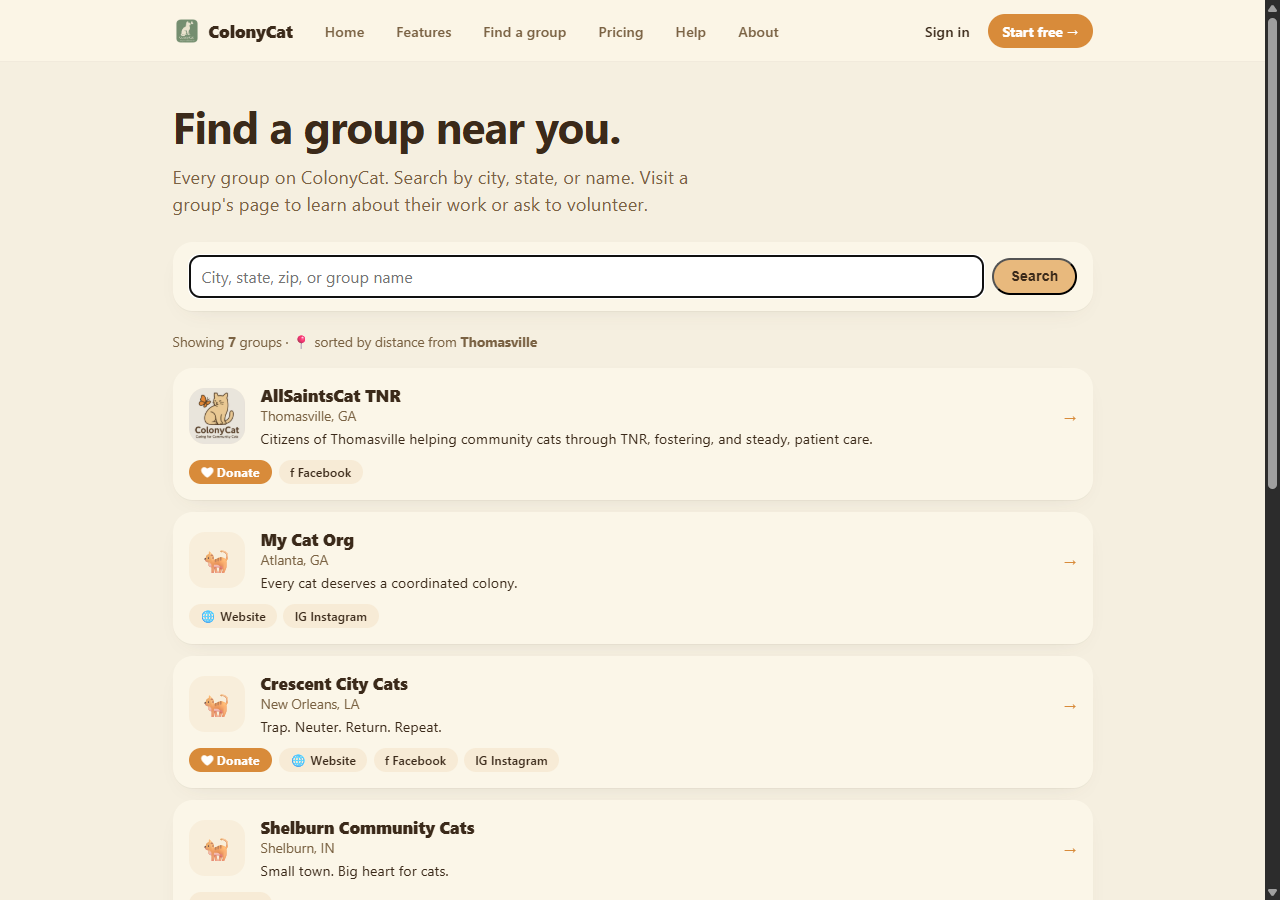This screenshot has height=900, width=1280.
Task: Open the Shelburn Community Cats title
Action: click(367, 828)
